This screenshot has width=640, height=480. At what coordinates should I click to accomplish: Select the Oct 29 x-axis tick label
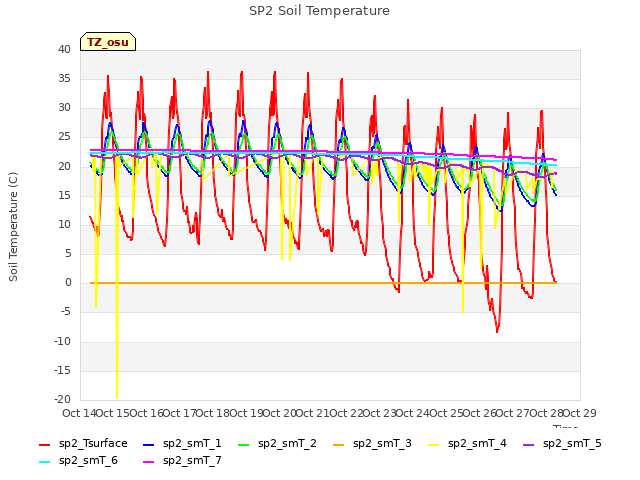pos(580,413)
